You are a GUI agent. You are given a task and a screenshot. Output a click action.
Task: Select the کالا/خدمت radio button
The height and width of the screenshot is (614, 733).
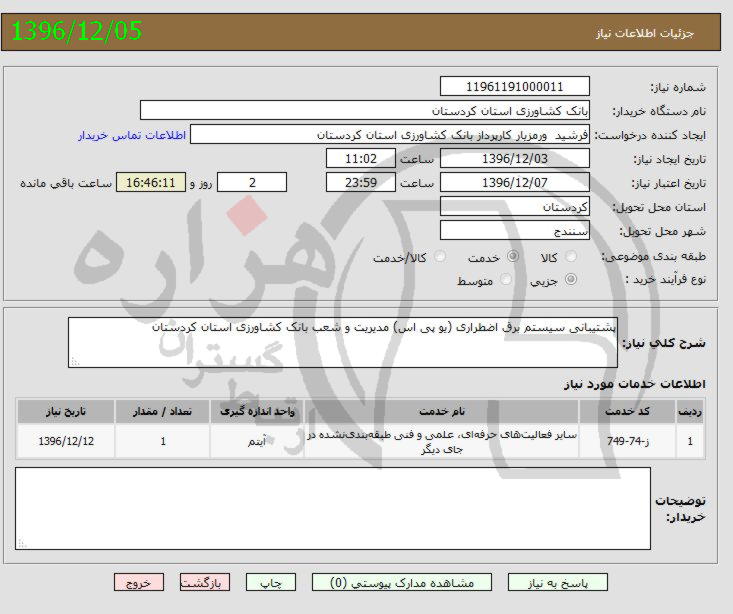440,256
